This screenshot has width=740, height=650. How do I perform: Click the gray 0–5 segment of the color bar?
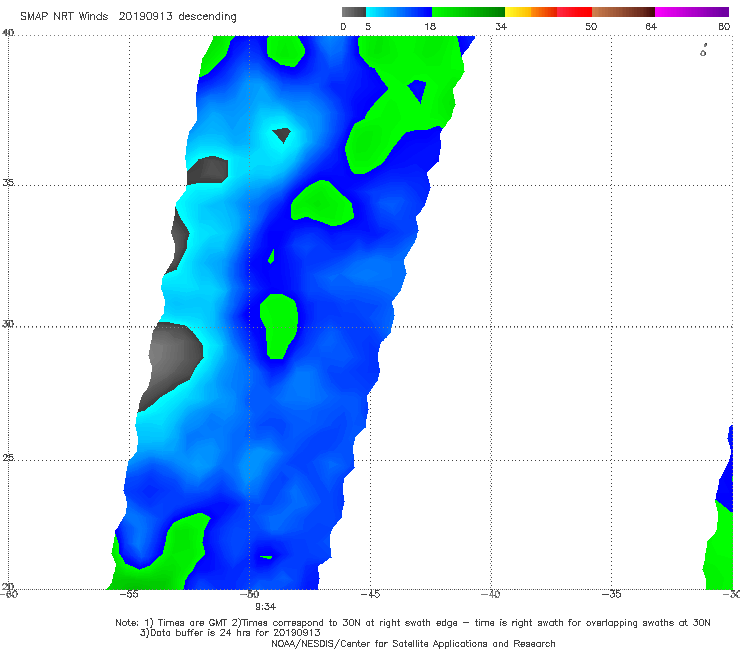click(x=353, y=12)
